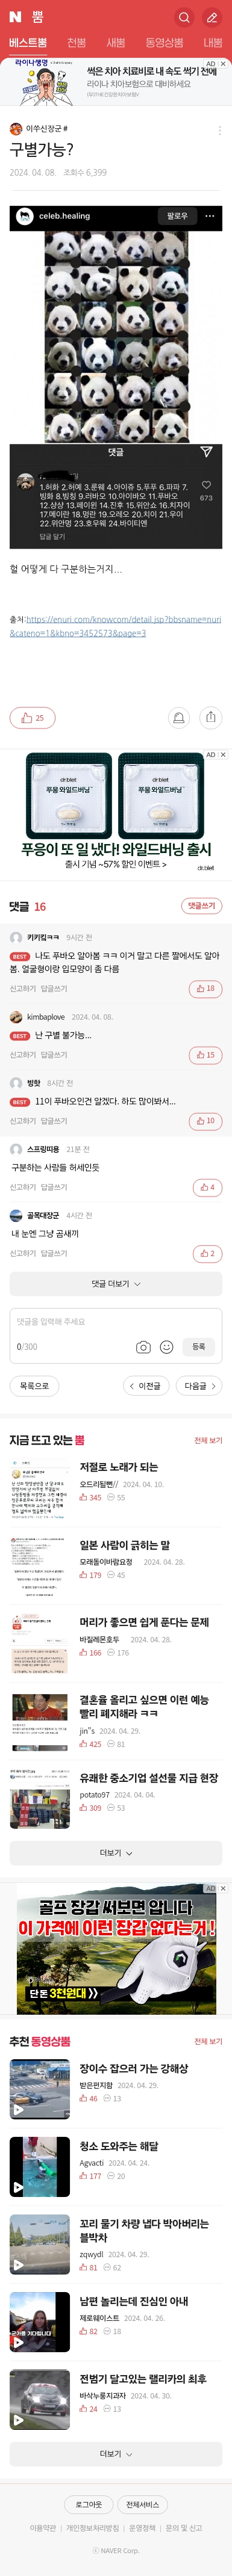Expand more comments with 댓글 더보기

click(x=116, y=1283)
